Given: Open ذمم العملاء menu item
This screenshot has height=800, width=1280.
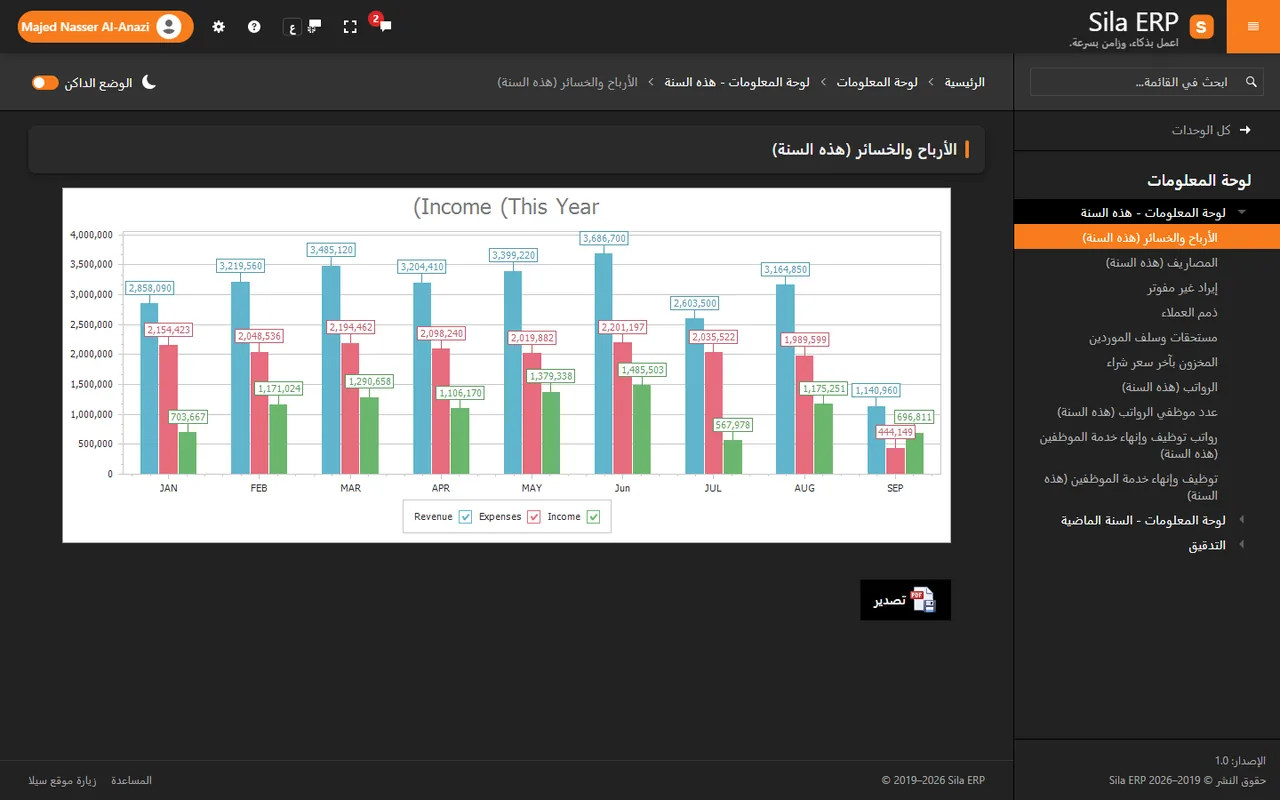Looking at the screenshot, I should [1147, 312].
